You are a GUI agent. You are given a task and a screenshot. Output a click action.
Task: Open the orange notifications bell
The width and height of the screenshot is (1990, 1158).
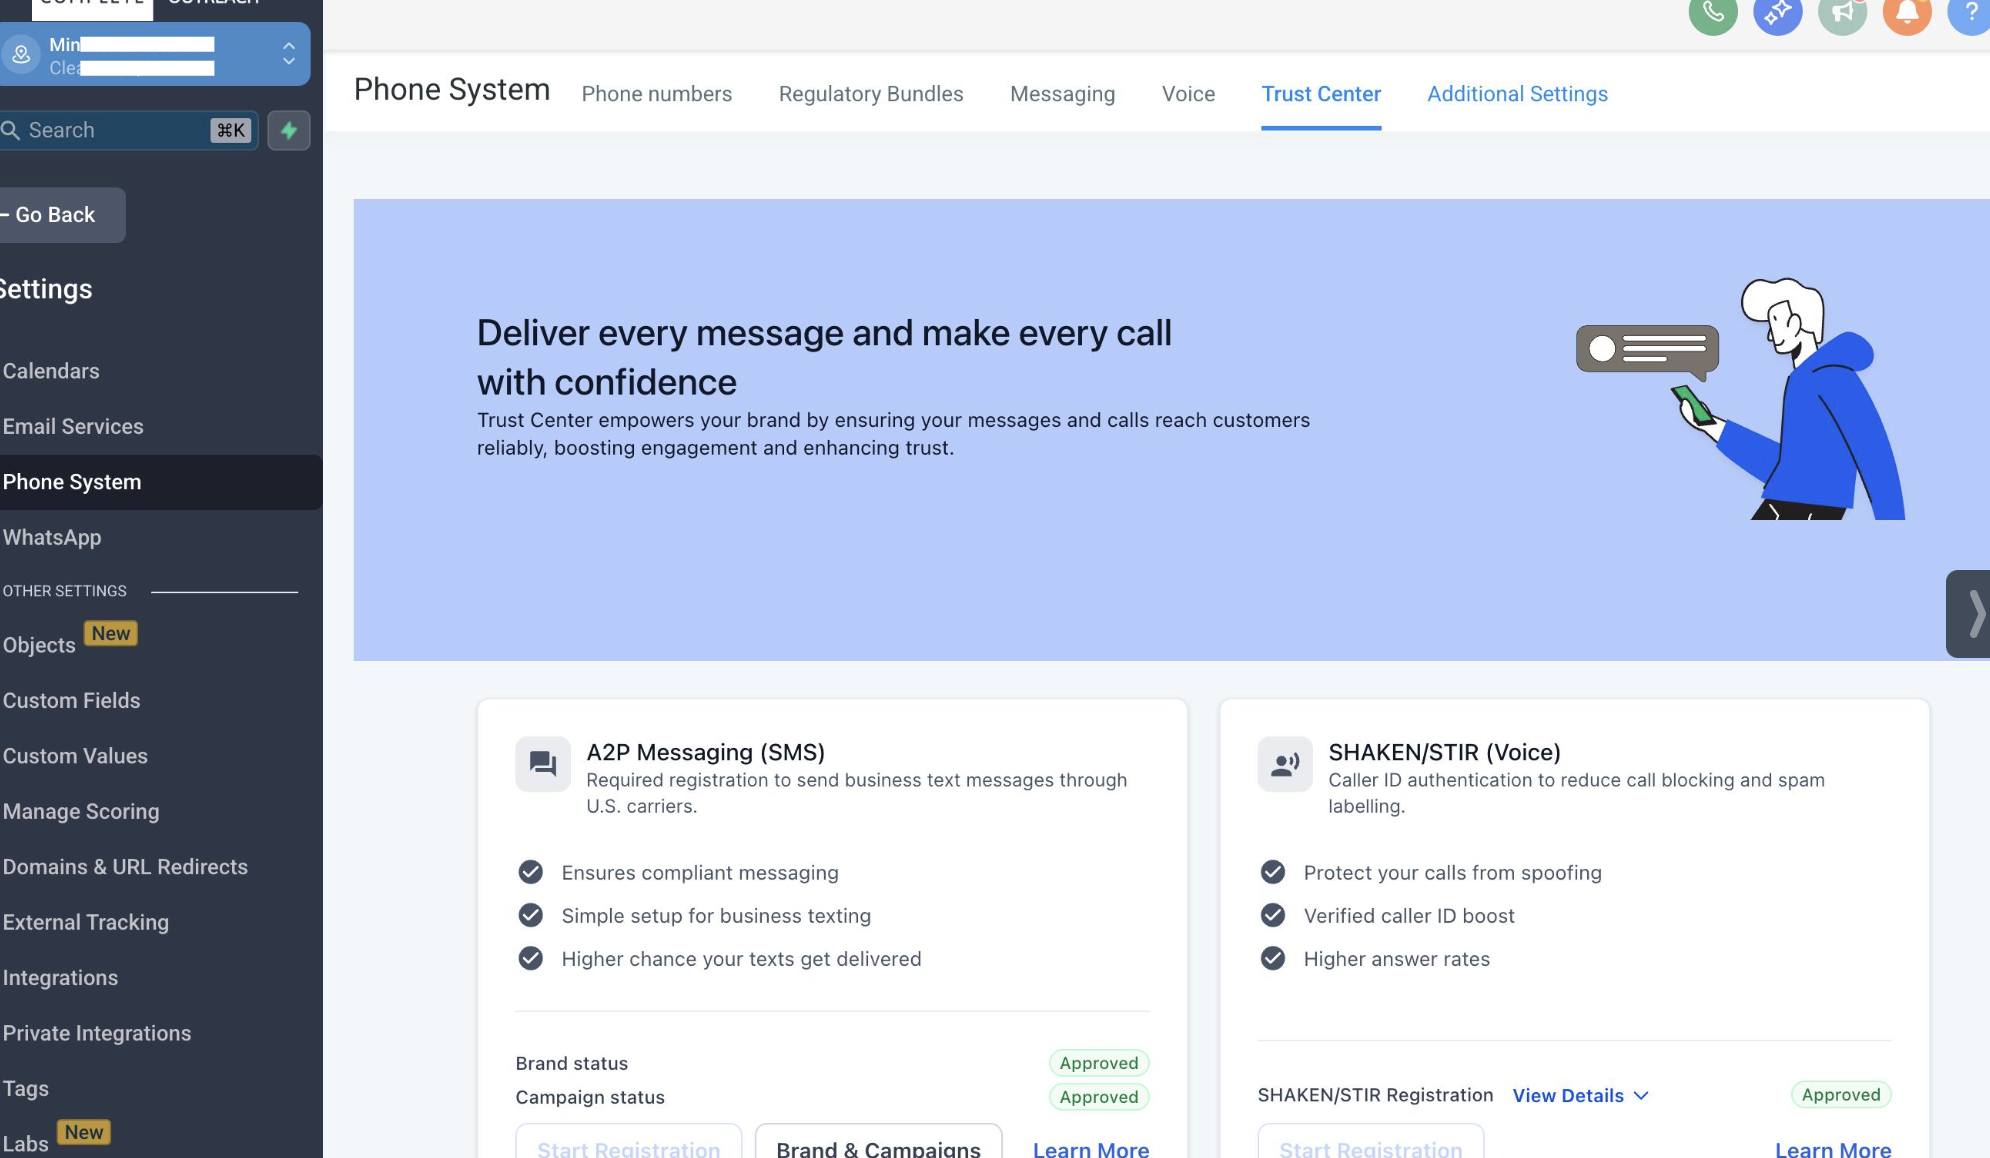[x=1906, y=13]
